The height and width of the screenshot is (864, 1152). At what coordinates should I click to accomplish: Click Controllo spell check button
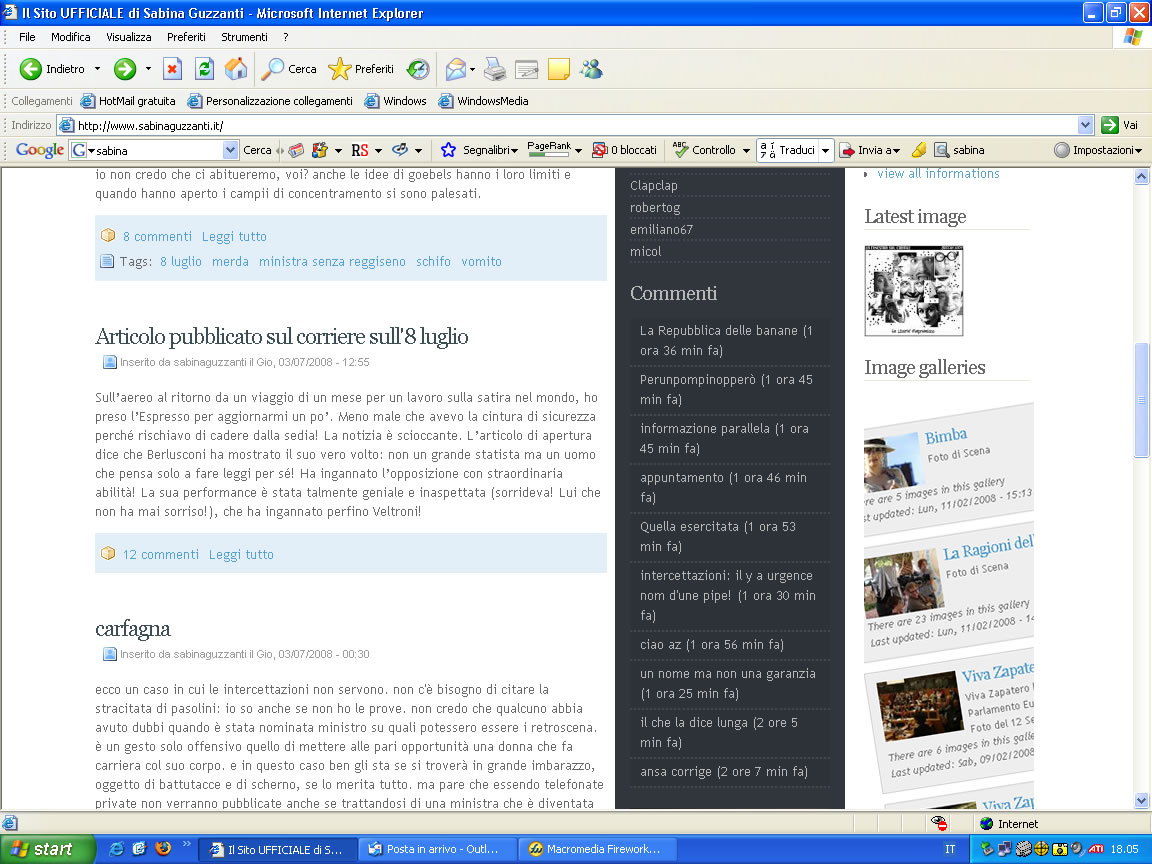click(705, 150)
